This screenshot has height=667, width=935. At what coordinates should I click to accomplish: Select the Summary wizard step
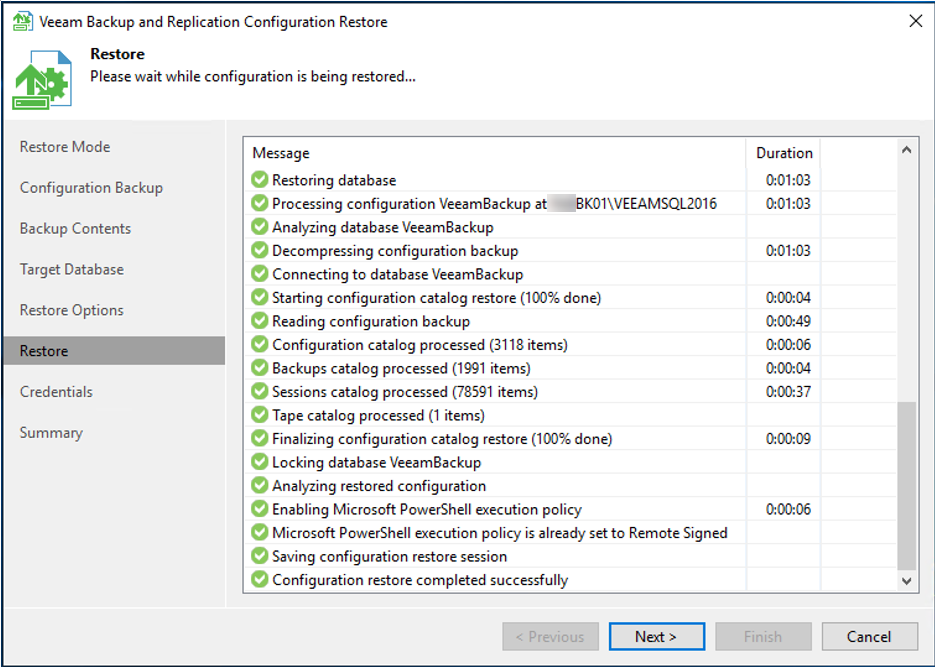tap(51, 433)
